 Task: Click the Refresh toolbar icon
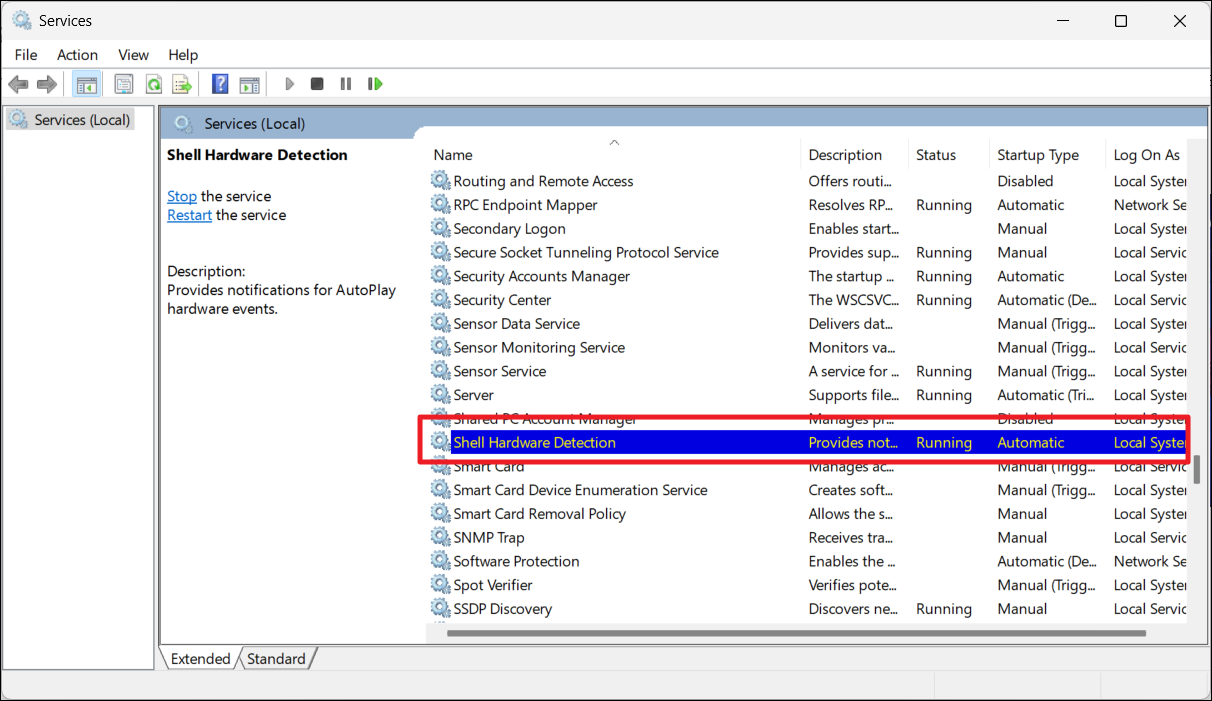154,84
